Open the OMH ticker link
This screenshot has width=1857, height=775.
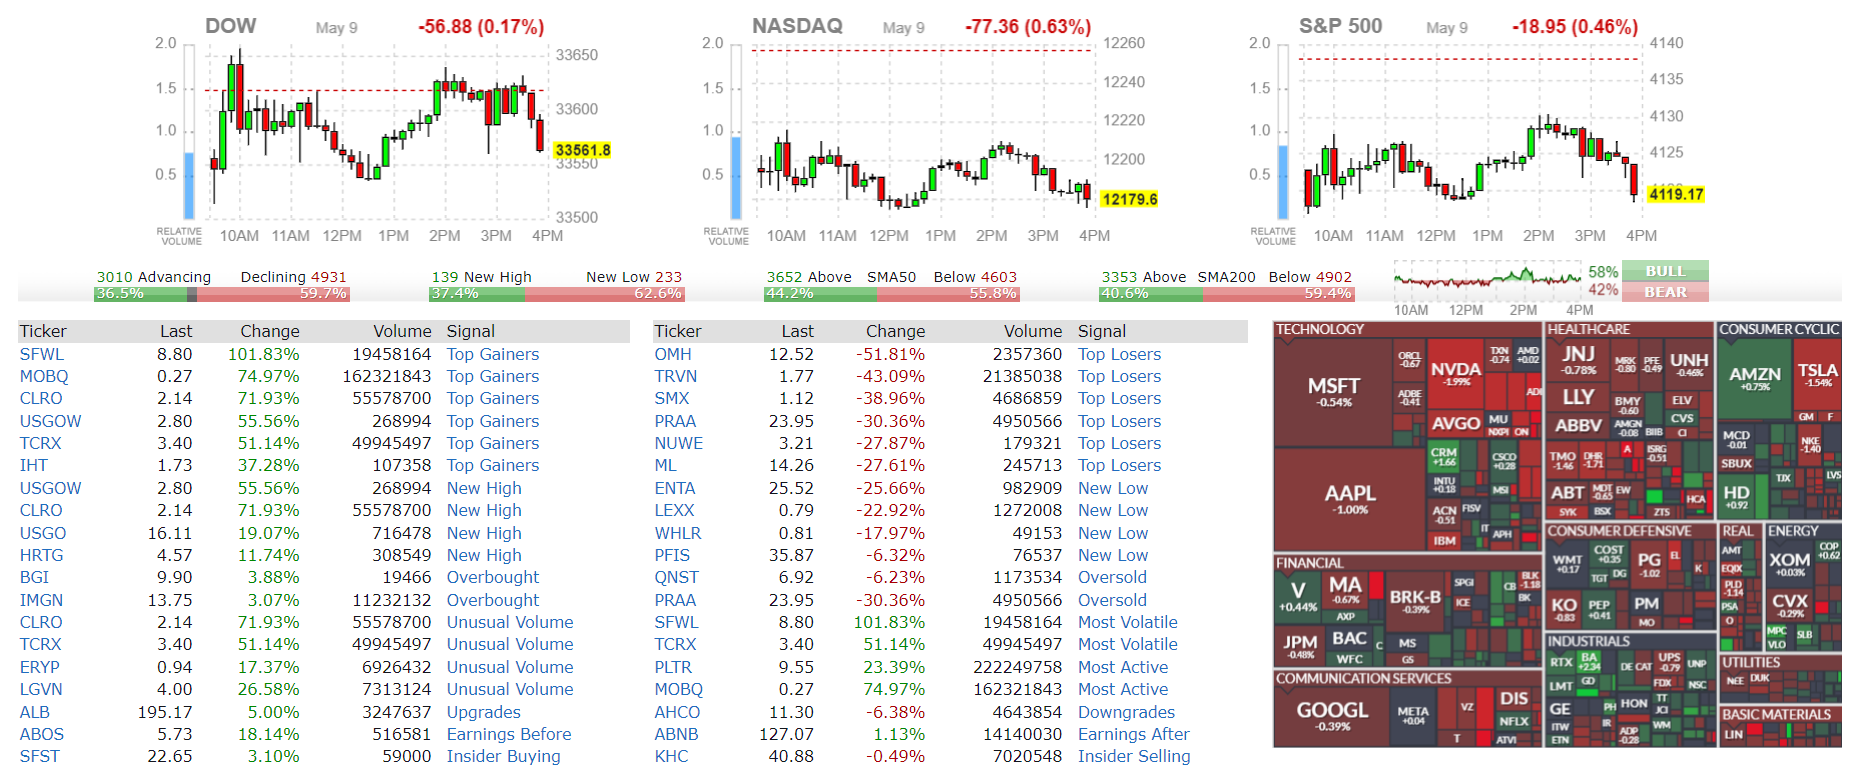(673, 354)
